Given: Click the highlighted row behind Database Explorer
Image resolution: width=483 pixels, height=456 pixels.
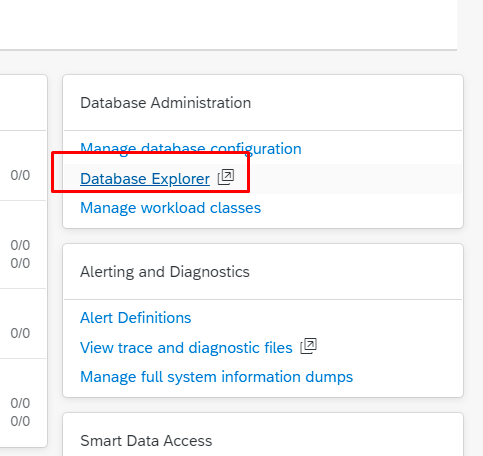Looking at the screenshot, I should pyautogui.click(x=263, y=179).
